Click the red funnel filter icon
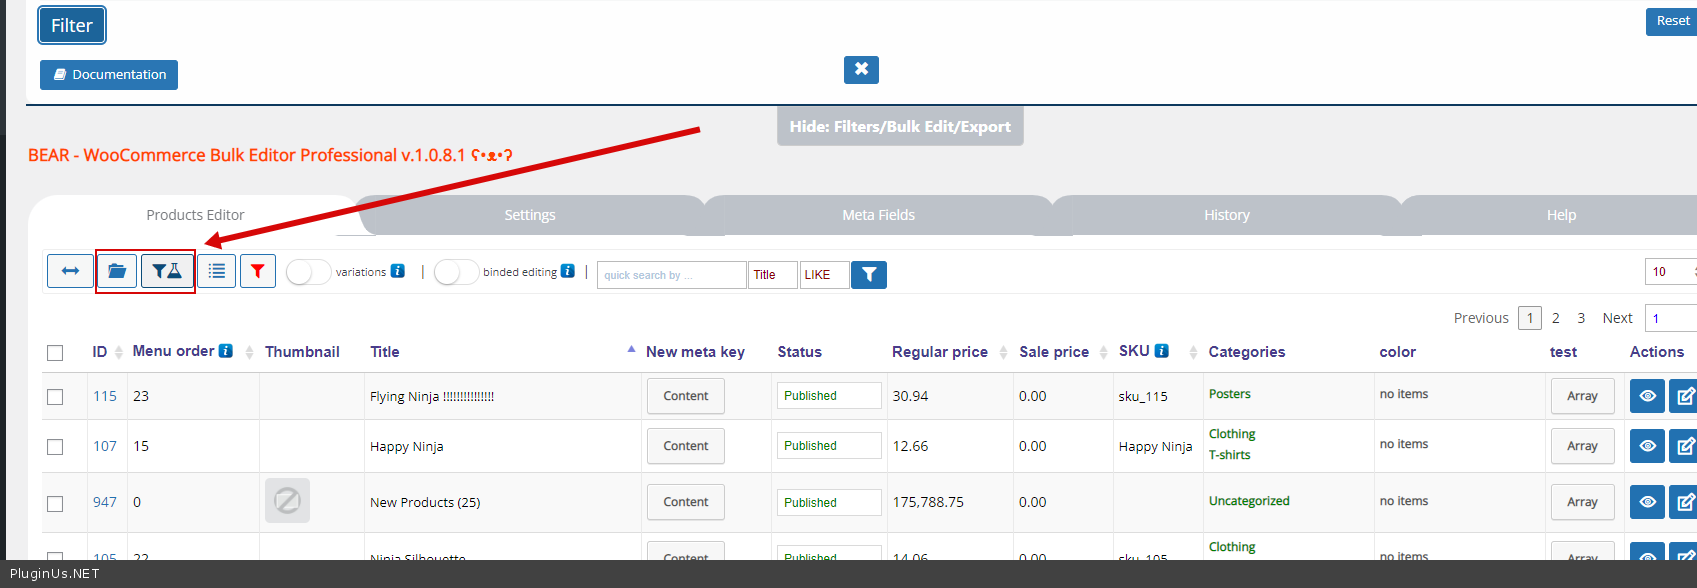Screen dimensions: 1697x588 258,271
